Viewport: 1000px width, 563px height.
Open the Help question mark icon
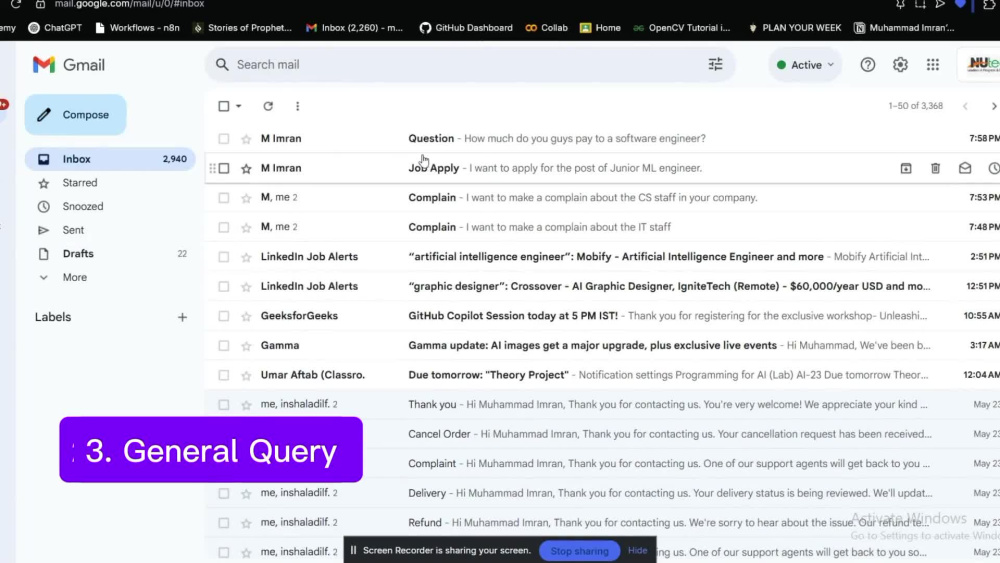tap(867, 64)
